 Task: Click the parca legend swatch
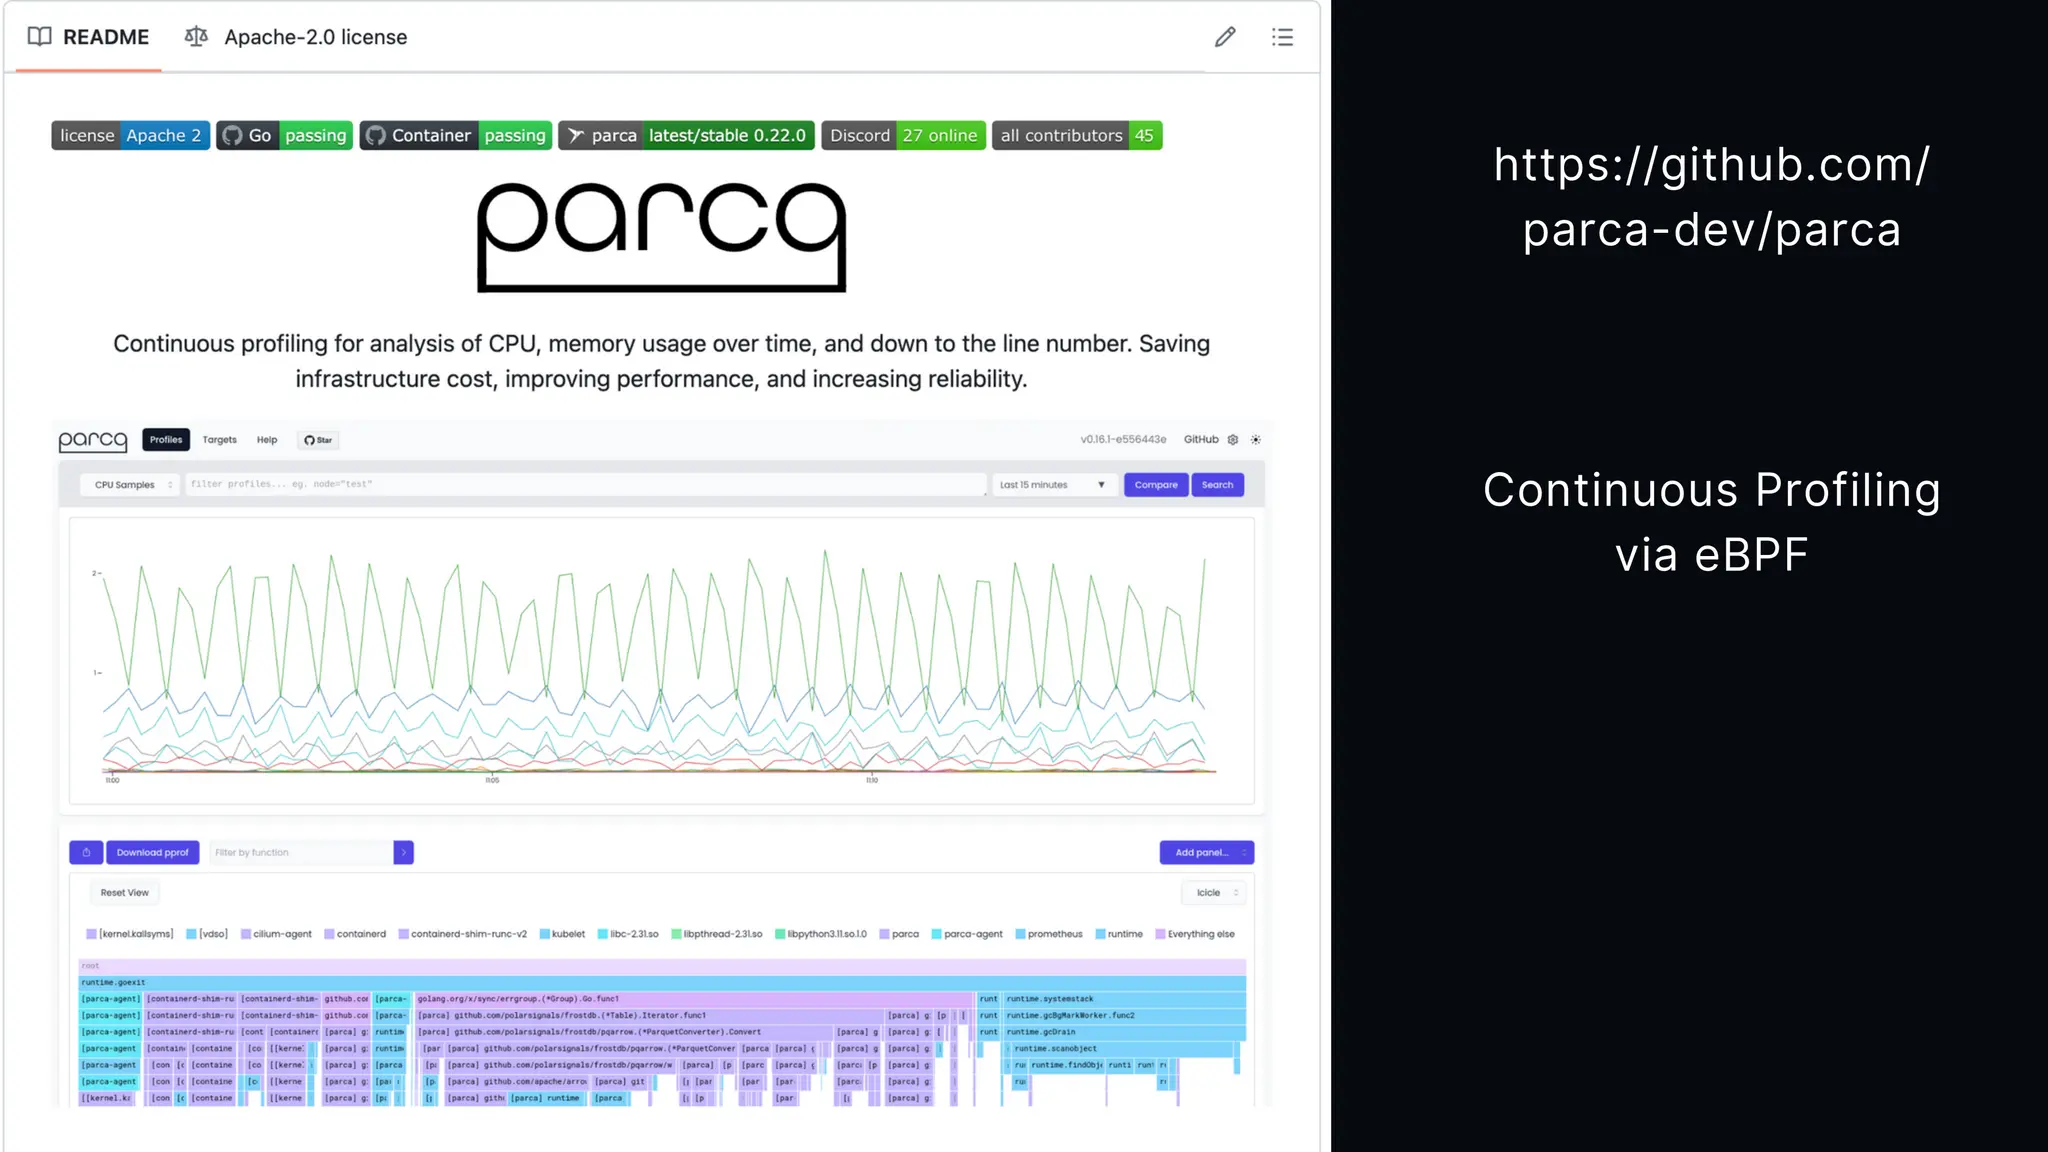(884, 934)
